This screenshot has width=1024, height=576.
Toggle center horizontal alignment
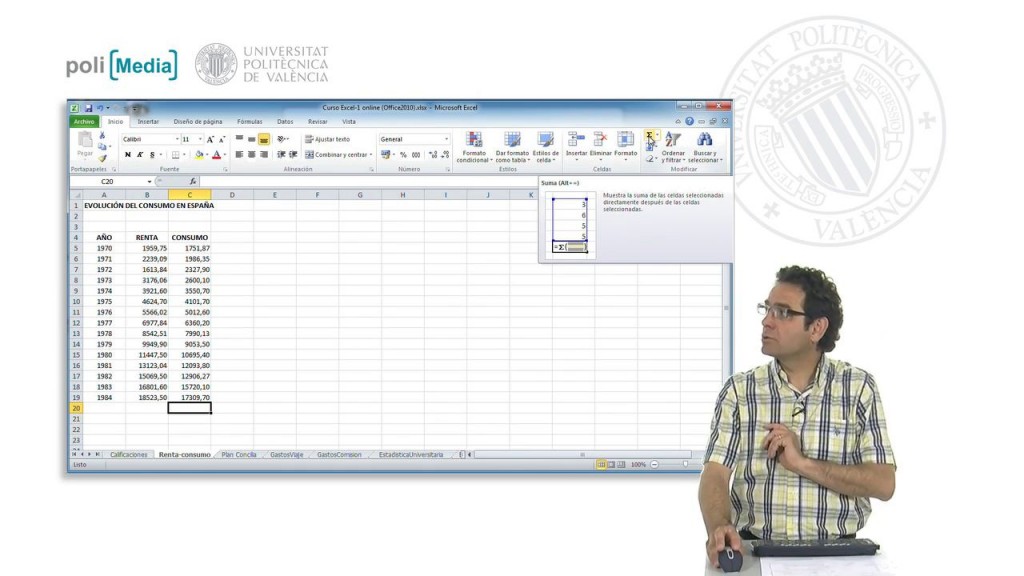pyautogui.click(x=251, y=155)
